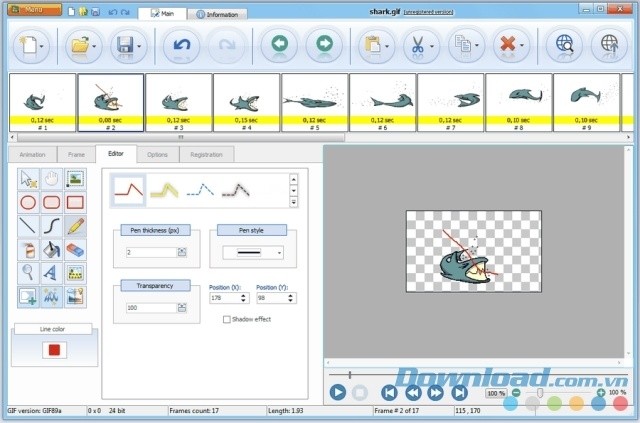The height and width of the screenshot is (423, 640).
Task: Open the Options tab
Action: (158, 155)
